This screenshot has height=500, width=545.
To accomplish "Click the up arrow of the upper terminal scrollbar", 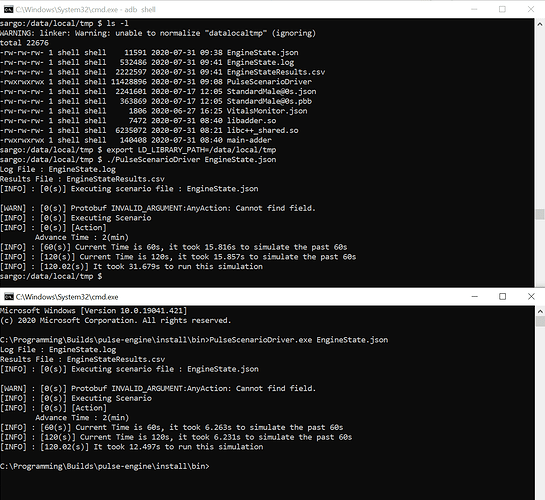I will (x=540, y=24).
